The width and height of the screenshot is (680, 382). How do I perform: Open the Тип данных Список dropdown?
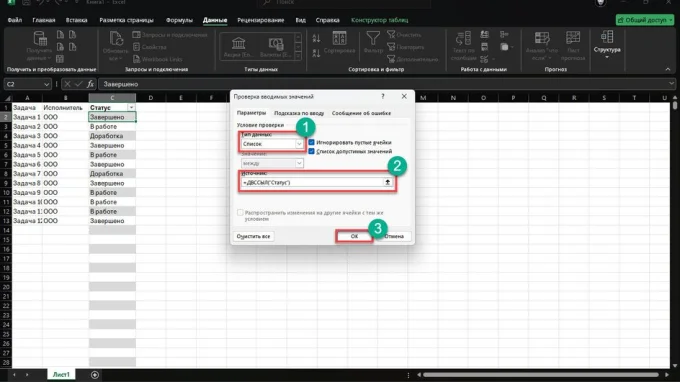pyautogui.click(x=299, y=144)
